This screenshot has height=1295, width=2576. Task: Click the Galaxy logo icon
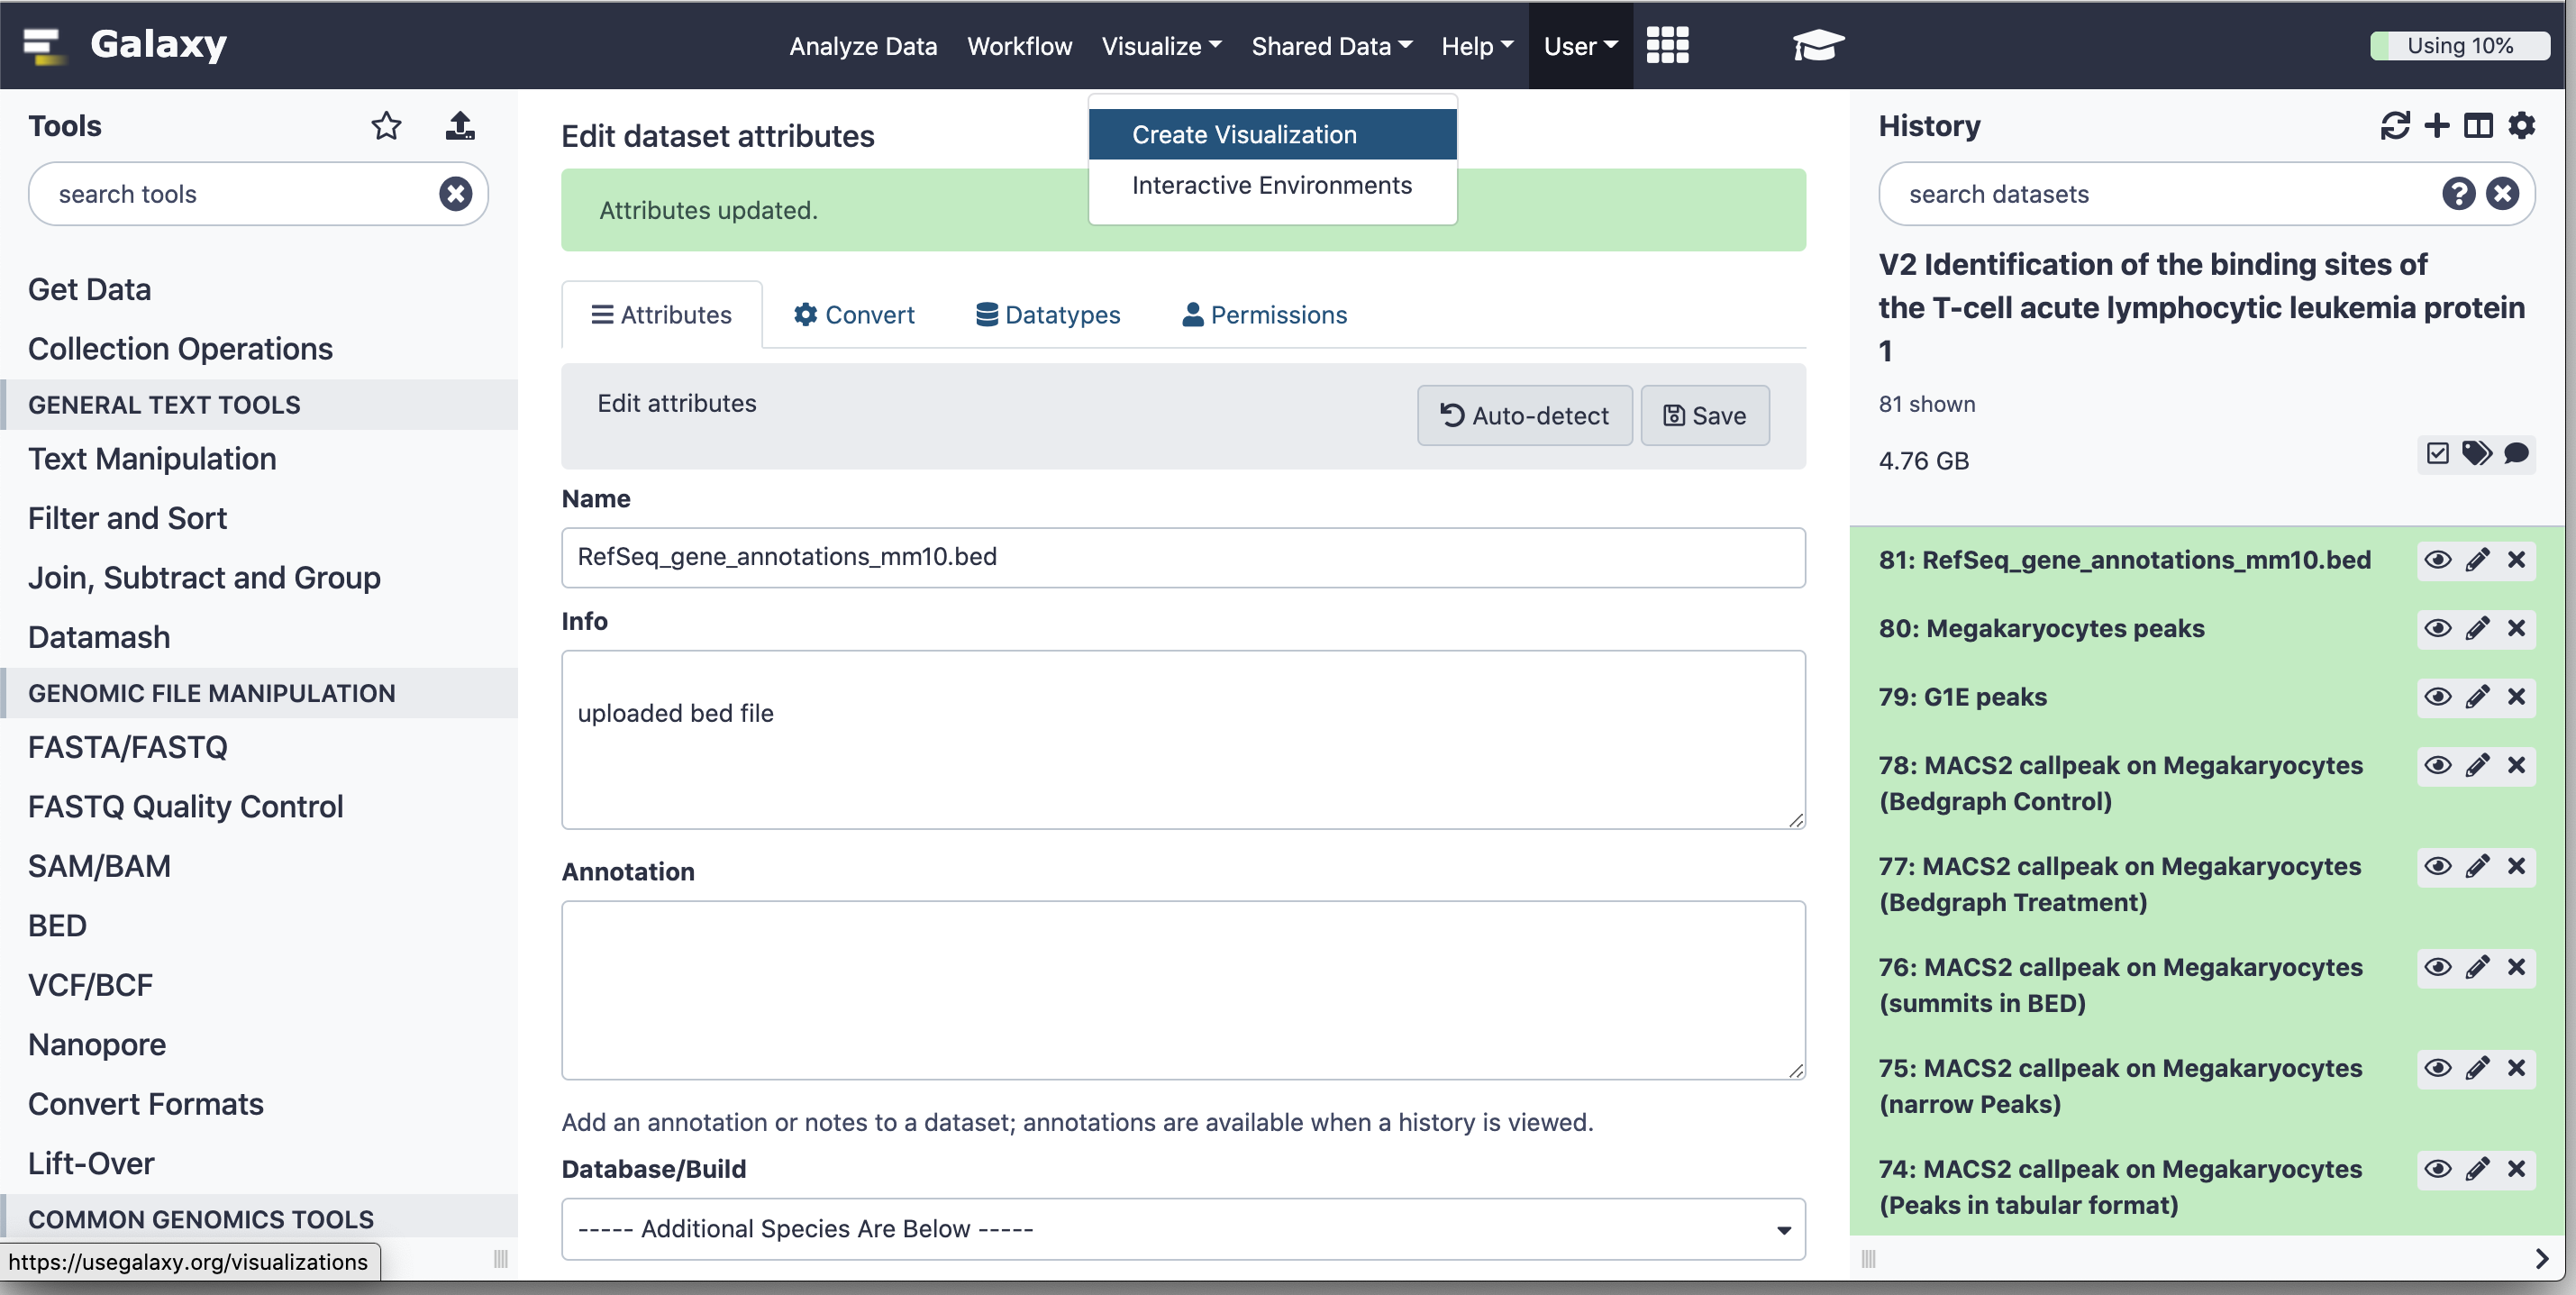(x=44, y=45)
